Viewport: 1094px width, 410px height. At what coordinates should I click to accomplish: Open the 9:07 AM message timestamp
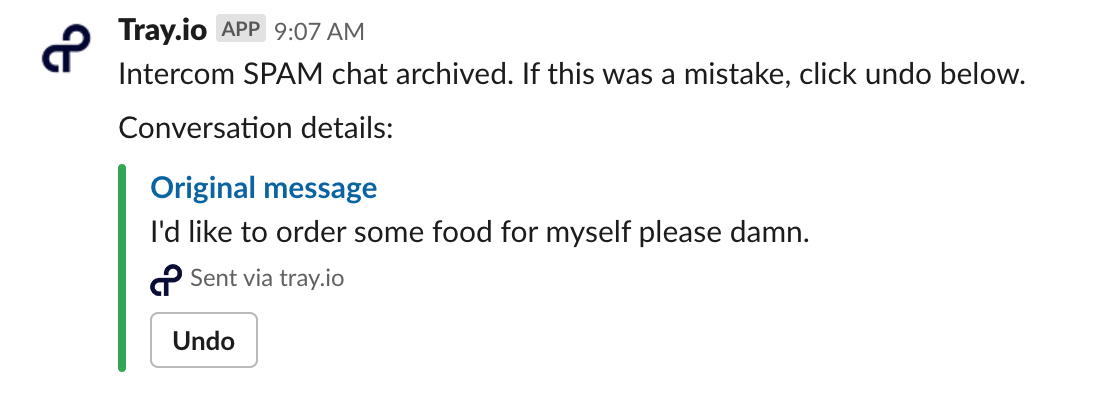click(319, 32)
